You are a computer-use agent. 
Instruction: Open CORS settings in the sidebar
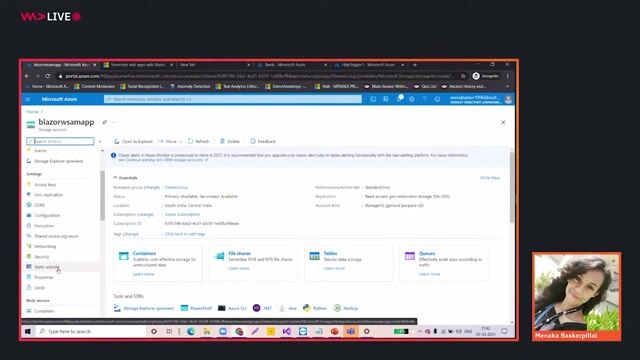pyautogui.click(x=40, y=205)
